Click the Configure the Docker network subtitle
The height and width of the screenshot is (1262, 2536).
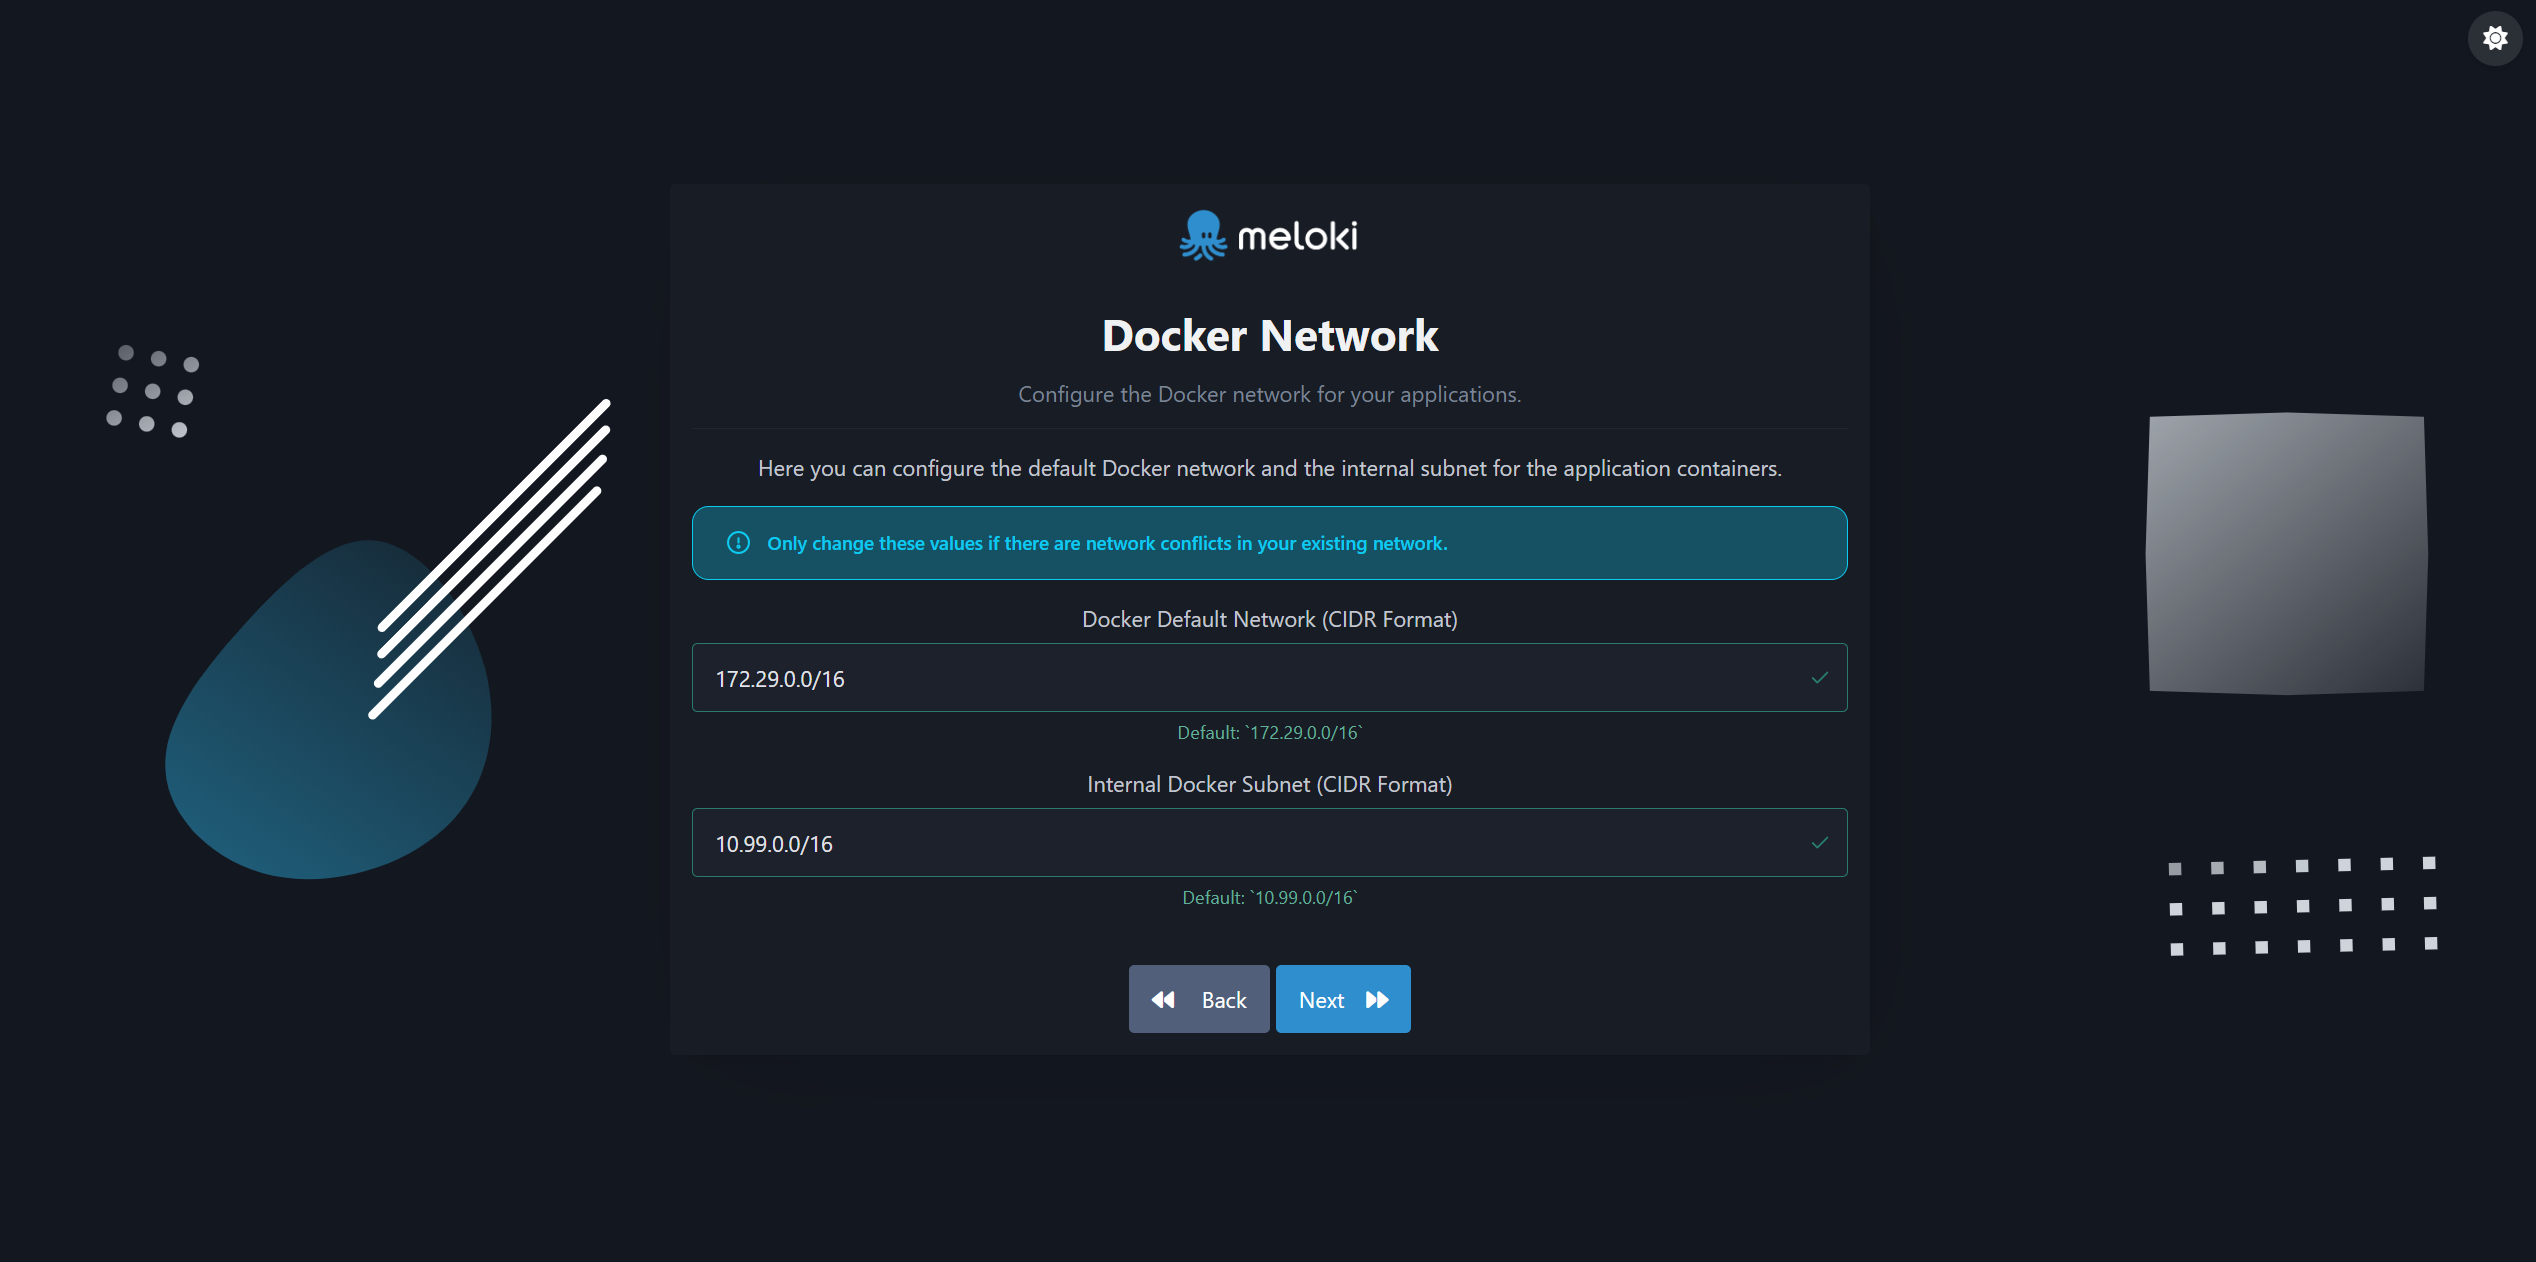tap(1268, 394)
